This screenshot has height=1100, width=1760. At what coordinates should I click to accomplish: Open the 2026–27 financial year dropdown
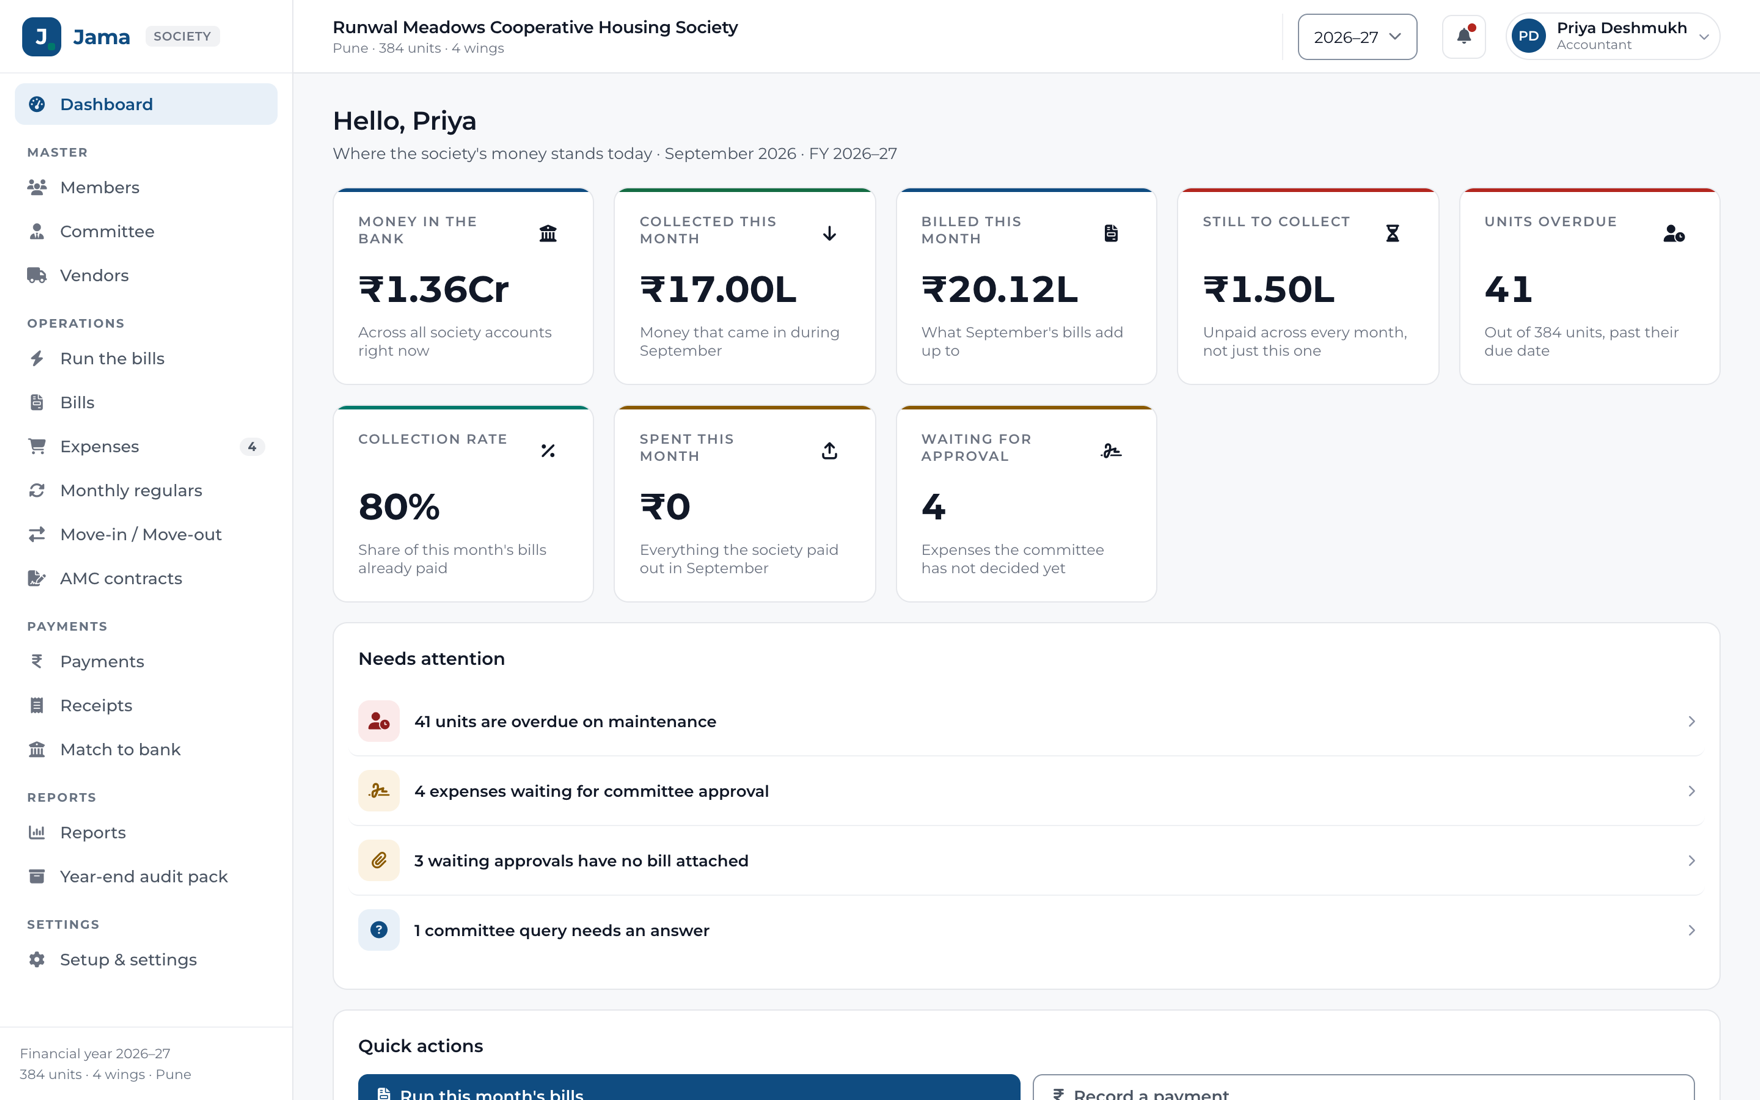pos(1357,37)
